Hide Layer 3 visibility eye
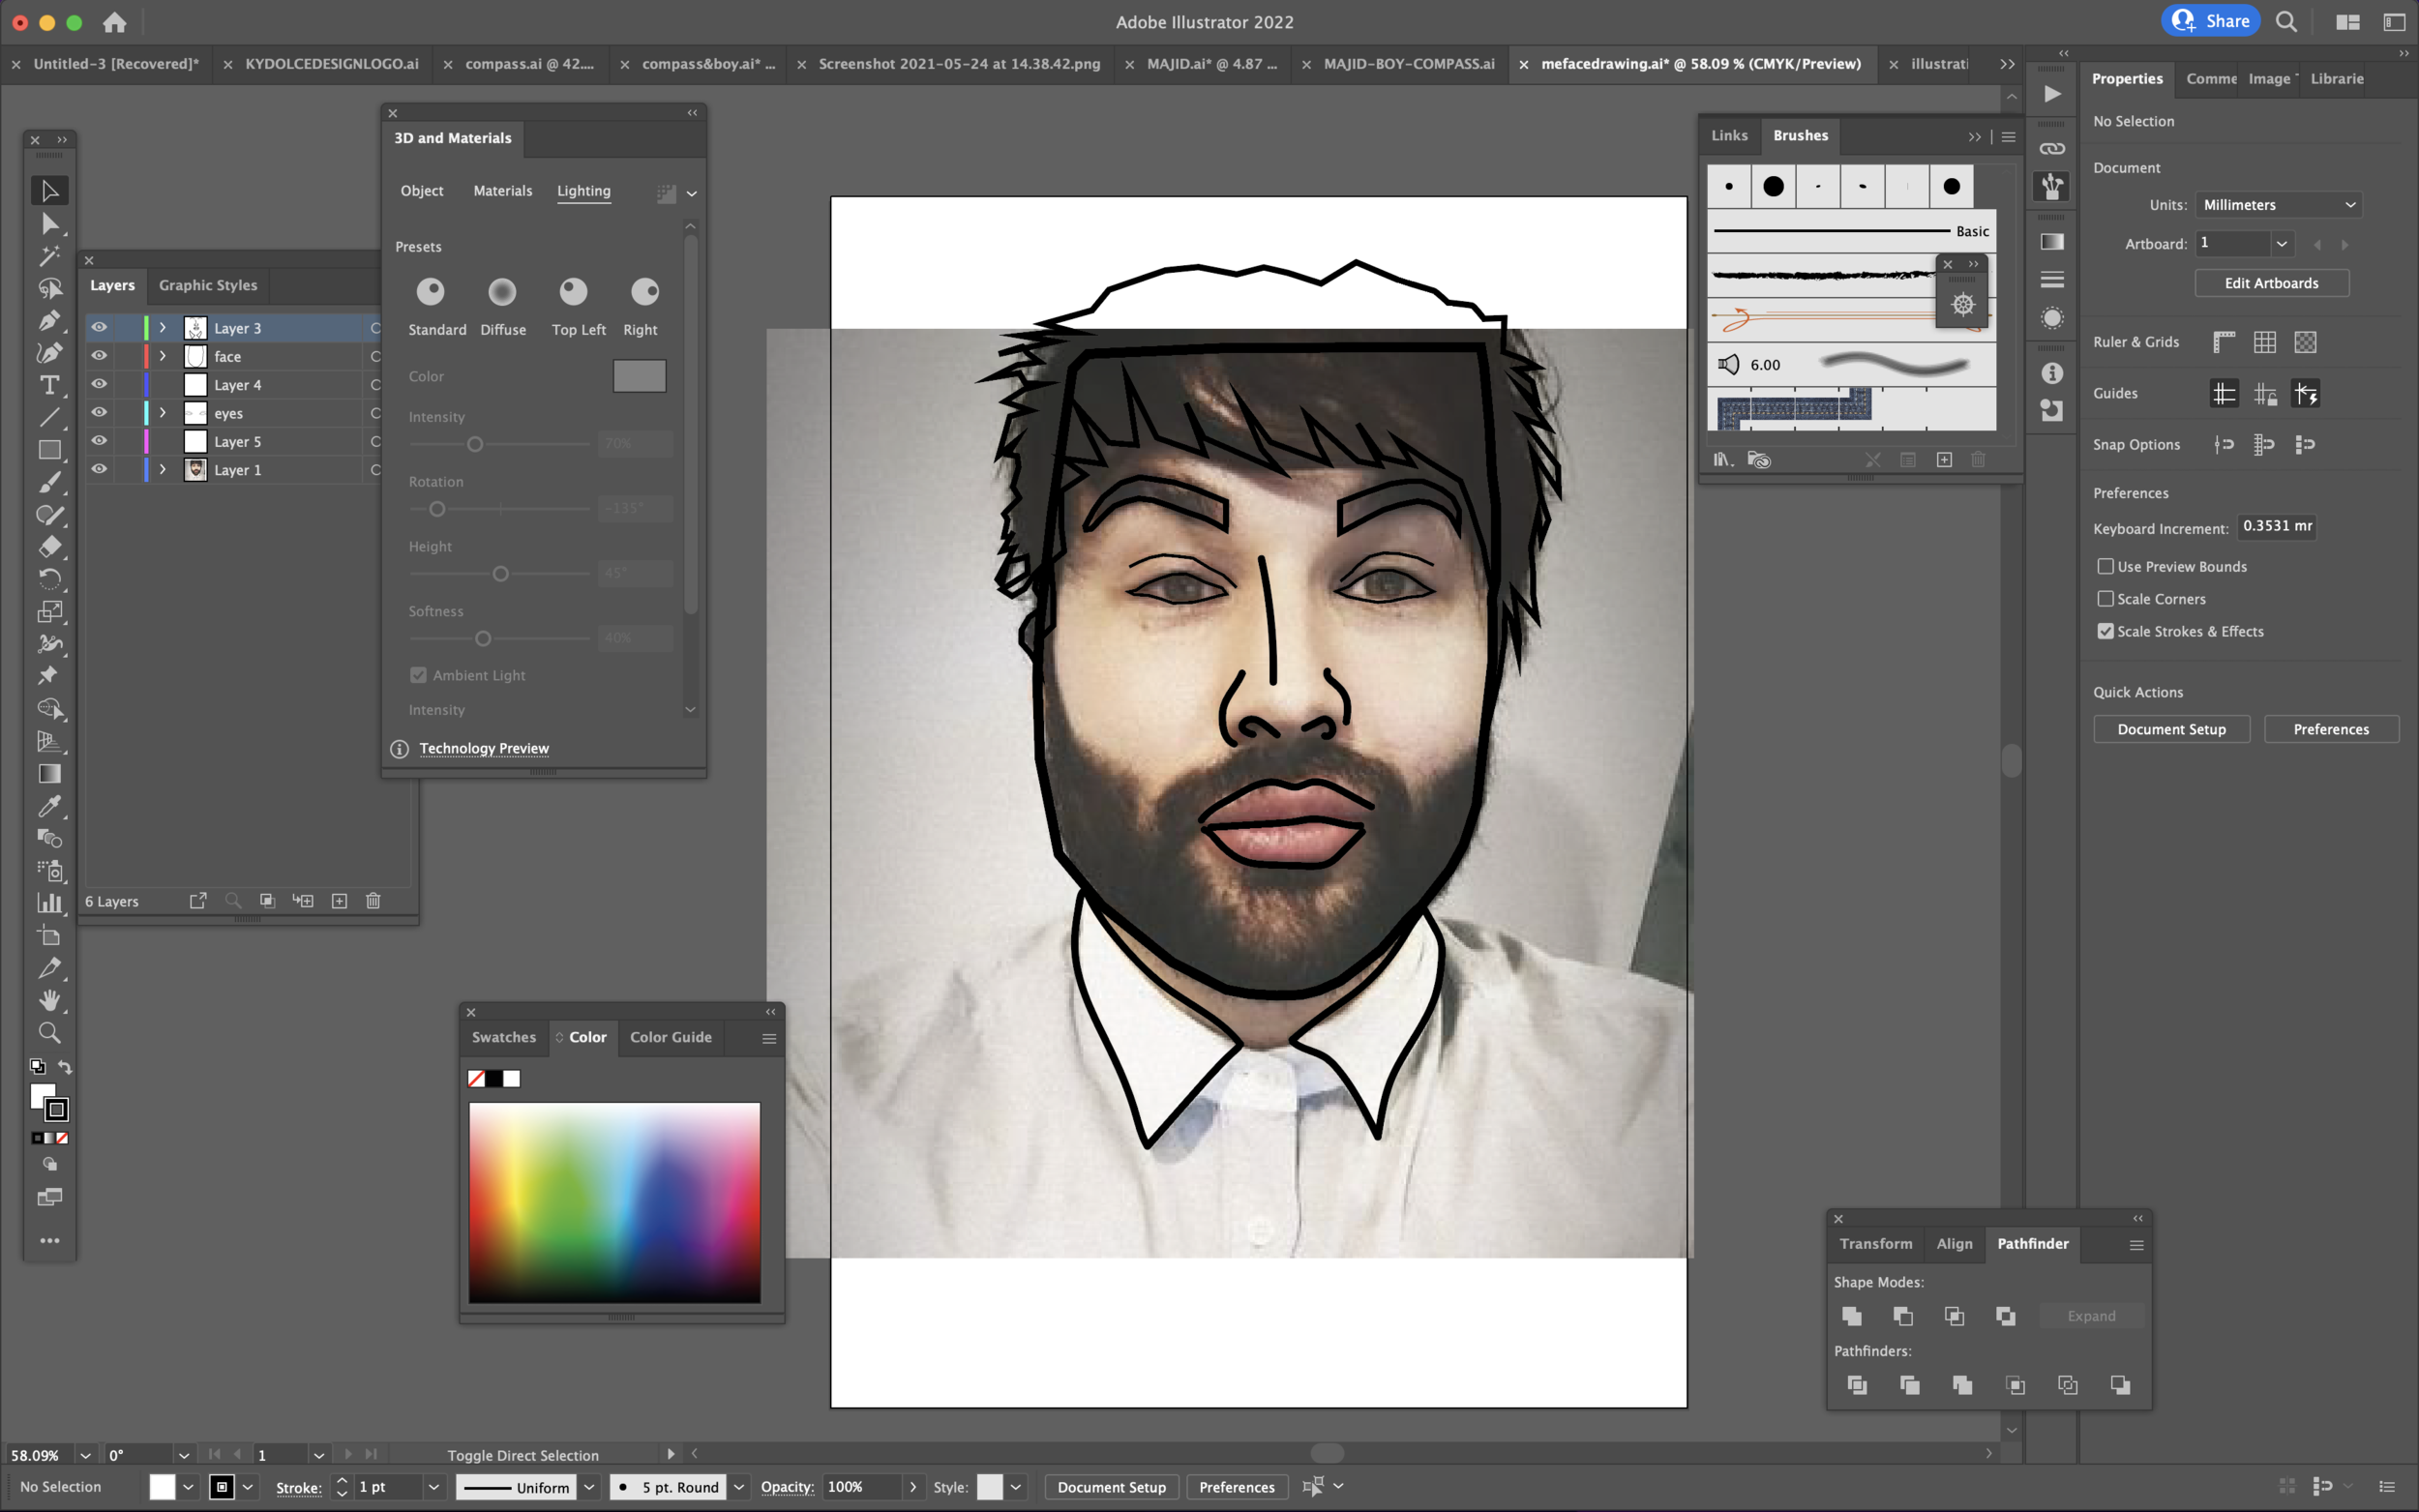Viewport: 2419px width, 1512px height. pos(99,327)
